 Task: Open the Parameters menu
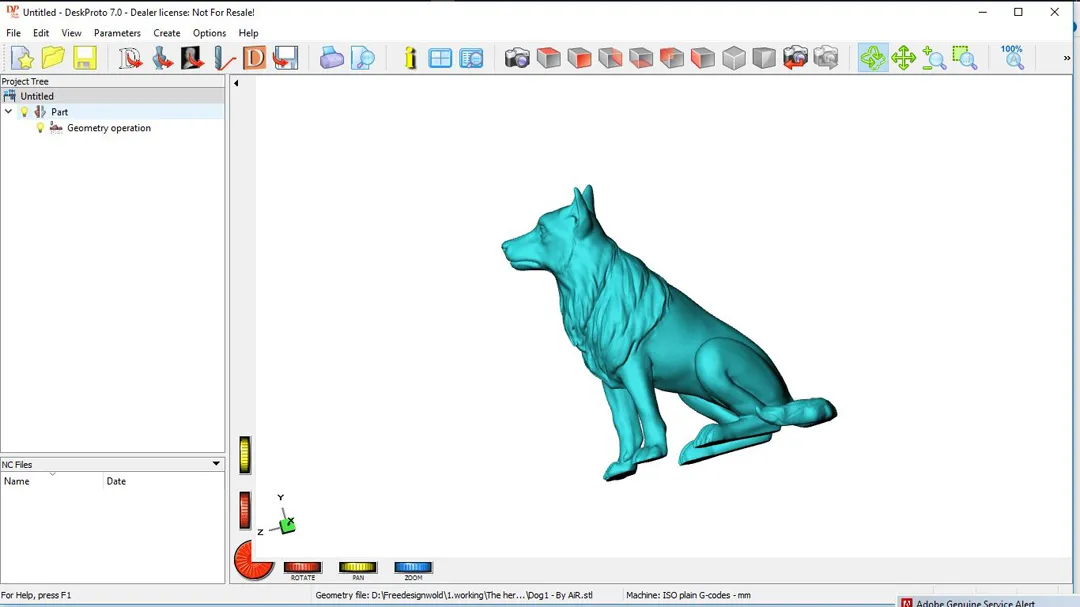pyautogui.click(x=117, y=33)
